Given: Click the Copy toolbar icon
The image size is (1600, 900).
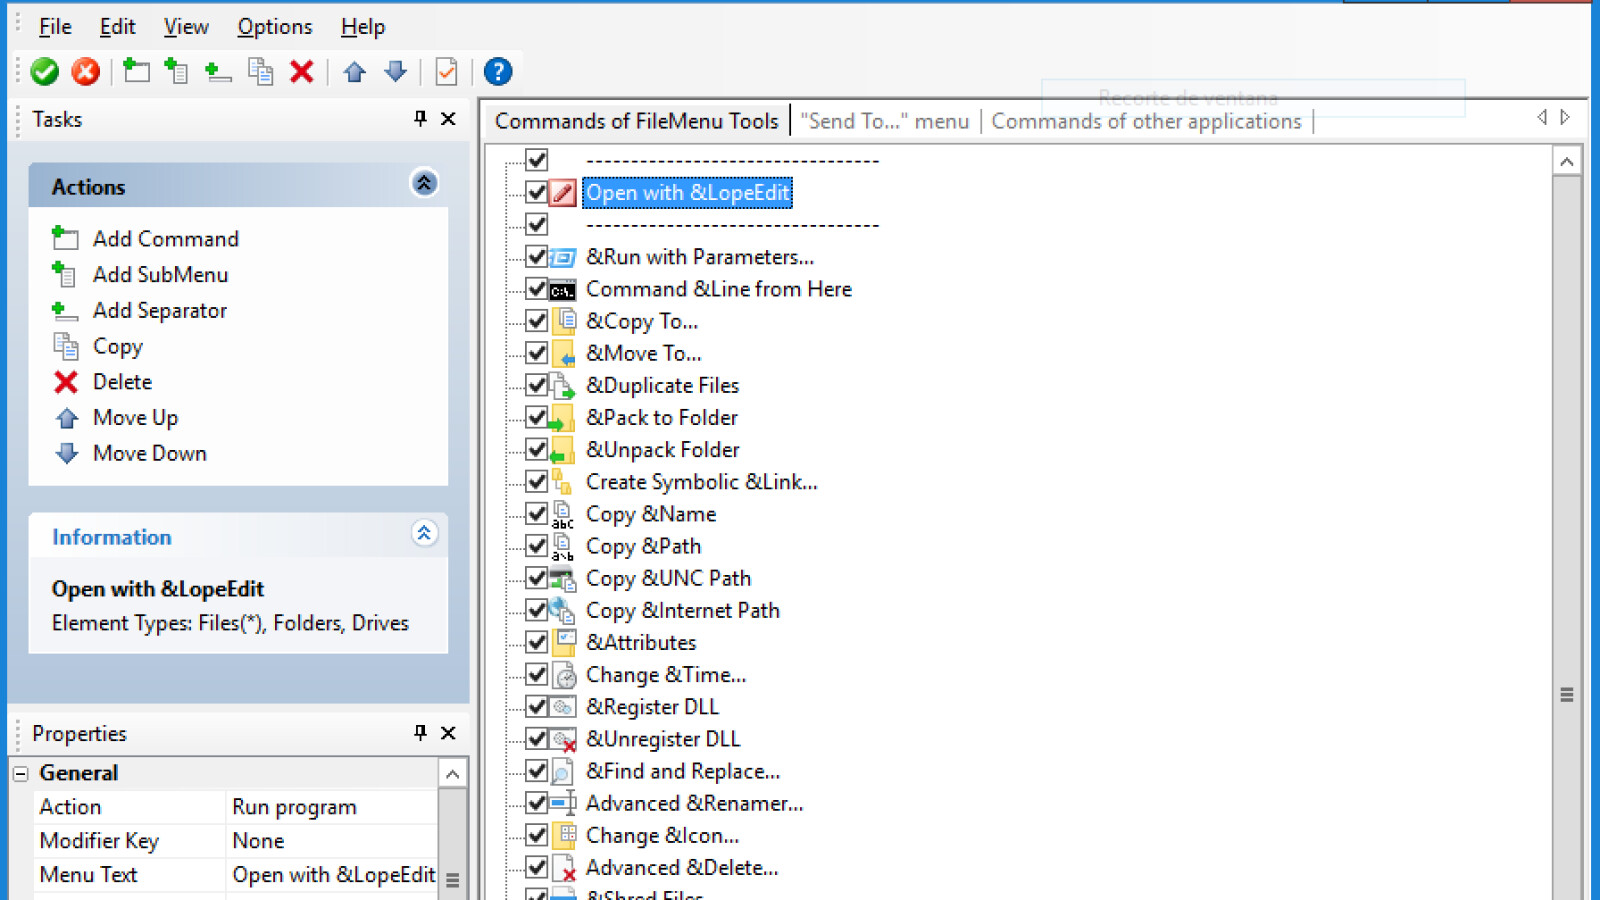Looking at the screenshot, I should coord(261,71).
